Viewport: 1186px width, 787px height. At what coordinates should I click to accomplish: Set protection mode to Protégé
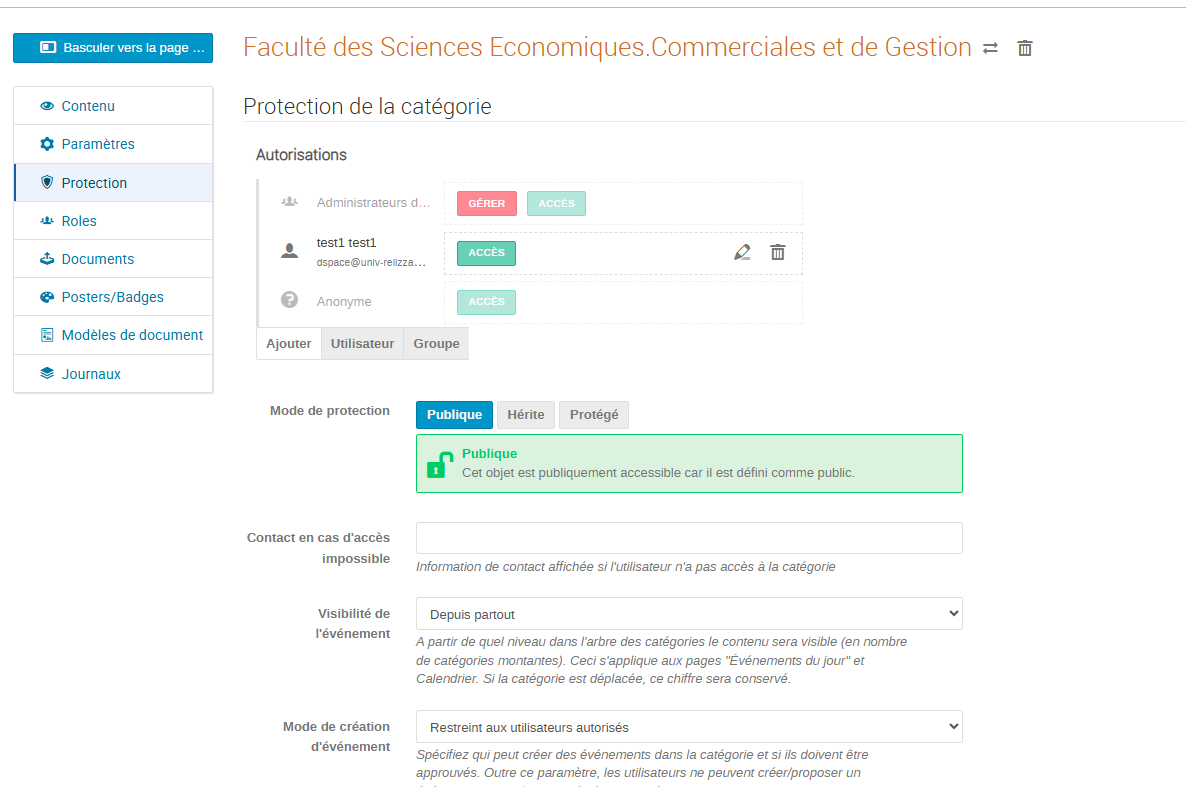[x=594, y=415]
